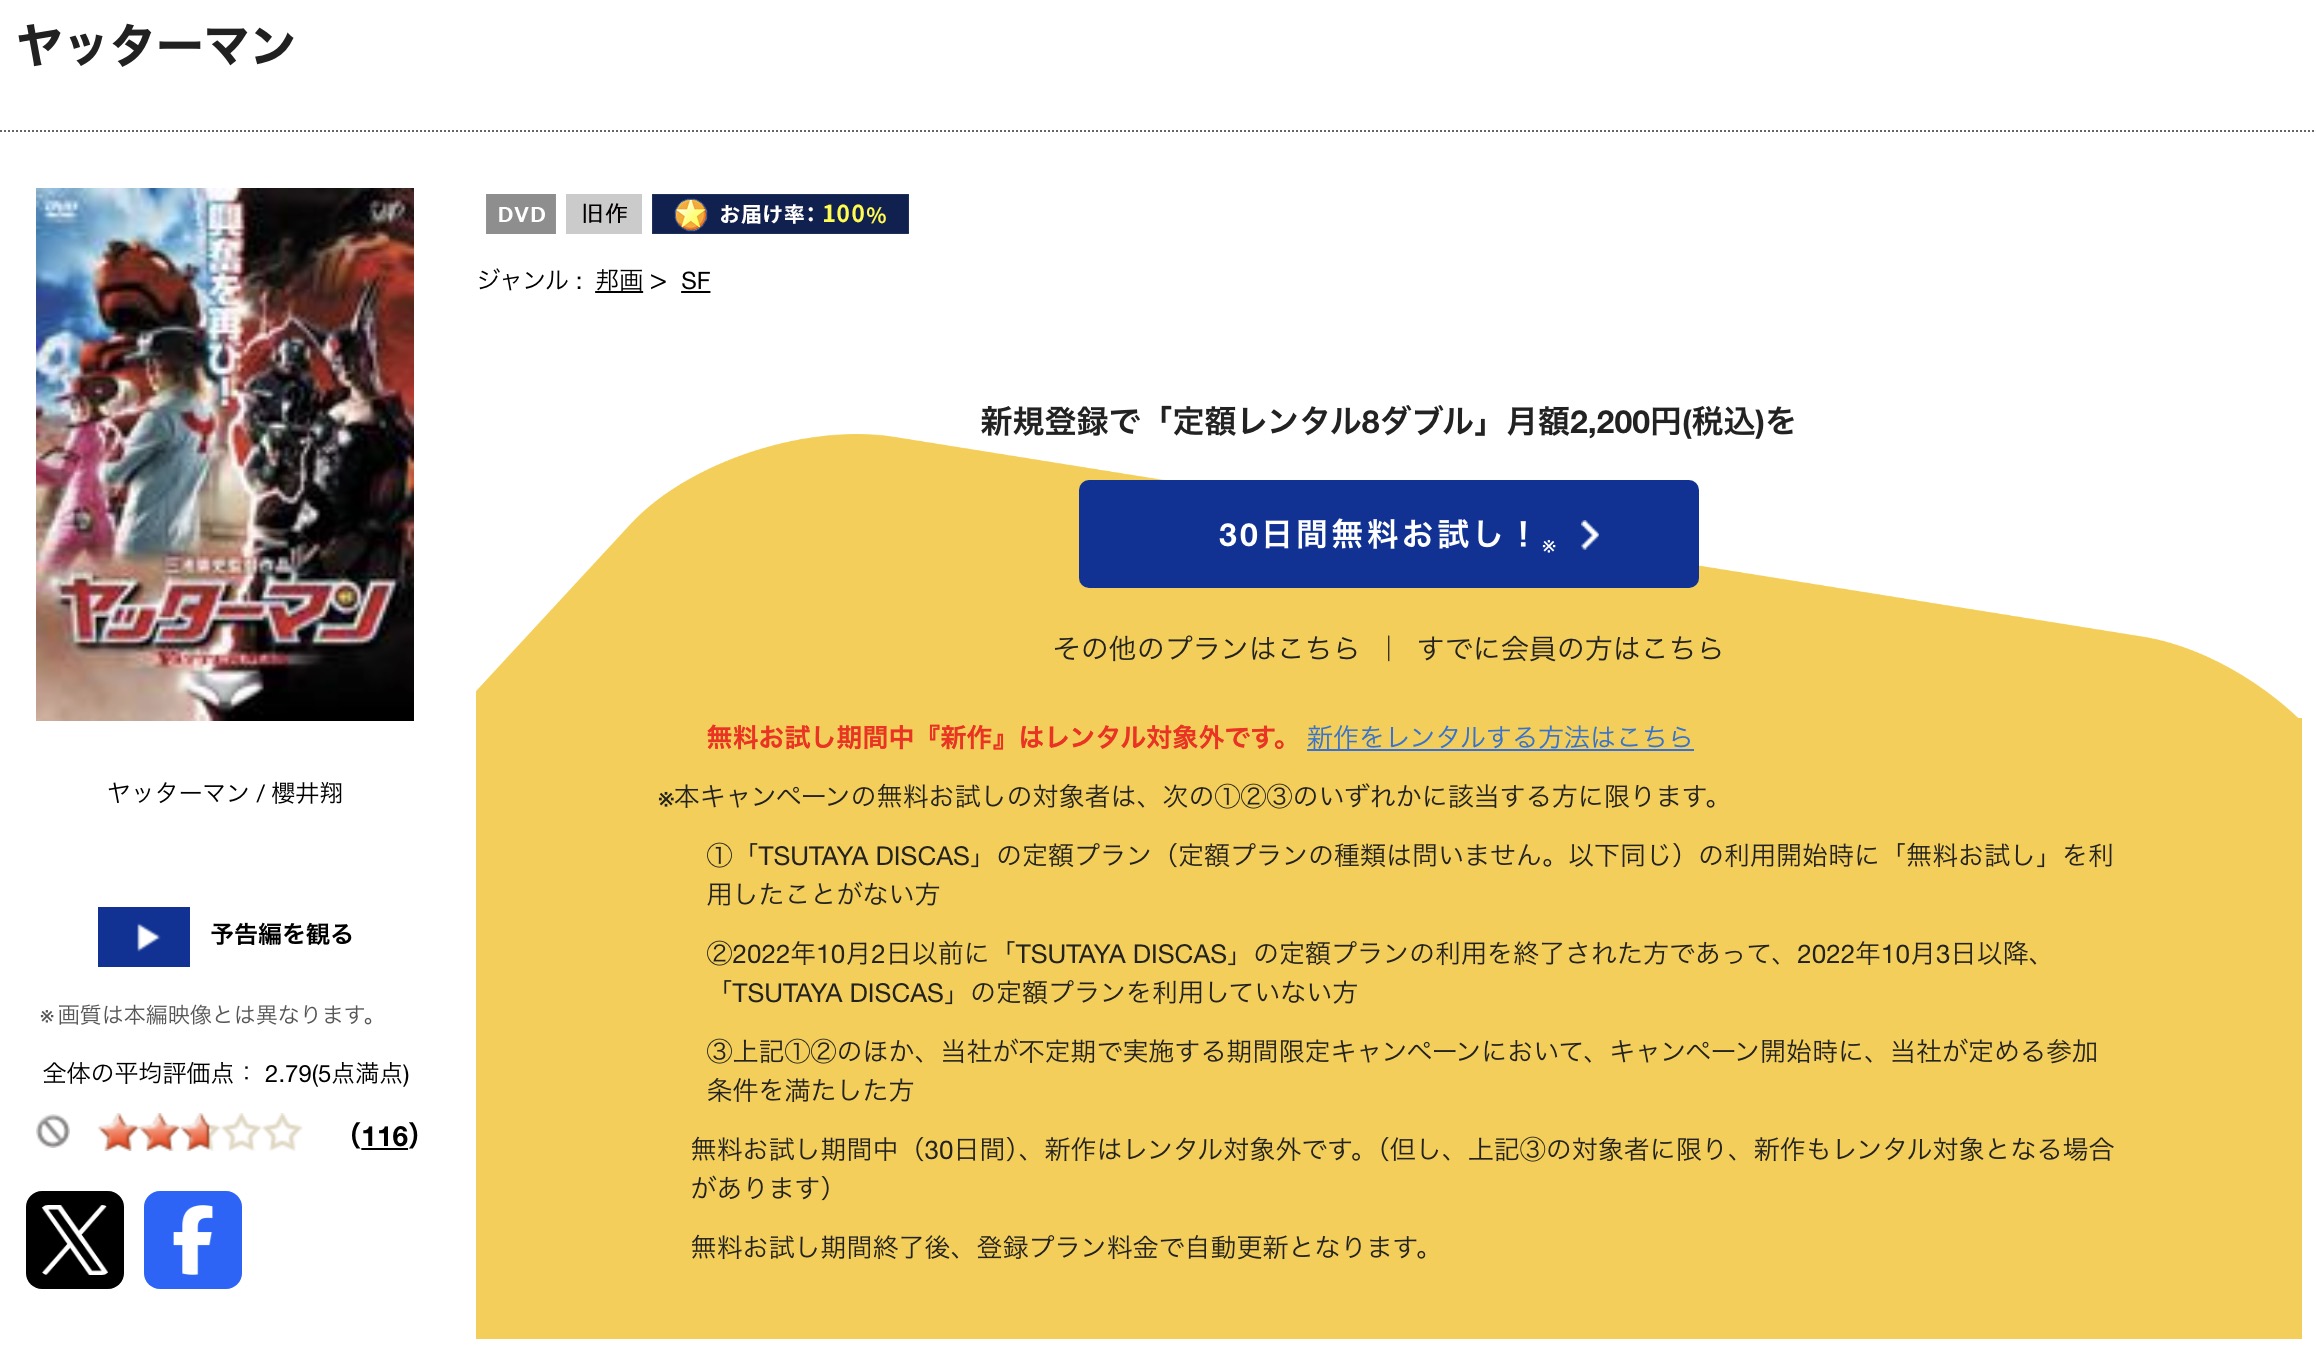Click the no-rating circle-slash icon
This screenshot has height=1354, width=2316.
coord(53,1132)
